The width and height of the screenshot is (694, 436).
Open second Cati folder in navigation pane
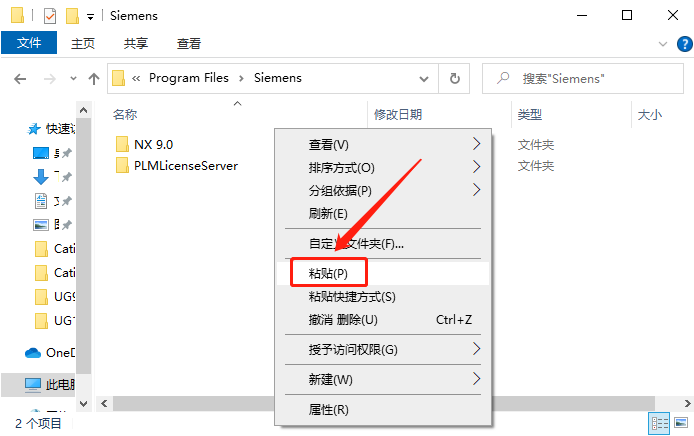(x=54, y=273)
